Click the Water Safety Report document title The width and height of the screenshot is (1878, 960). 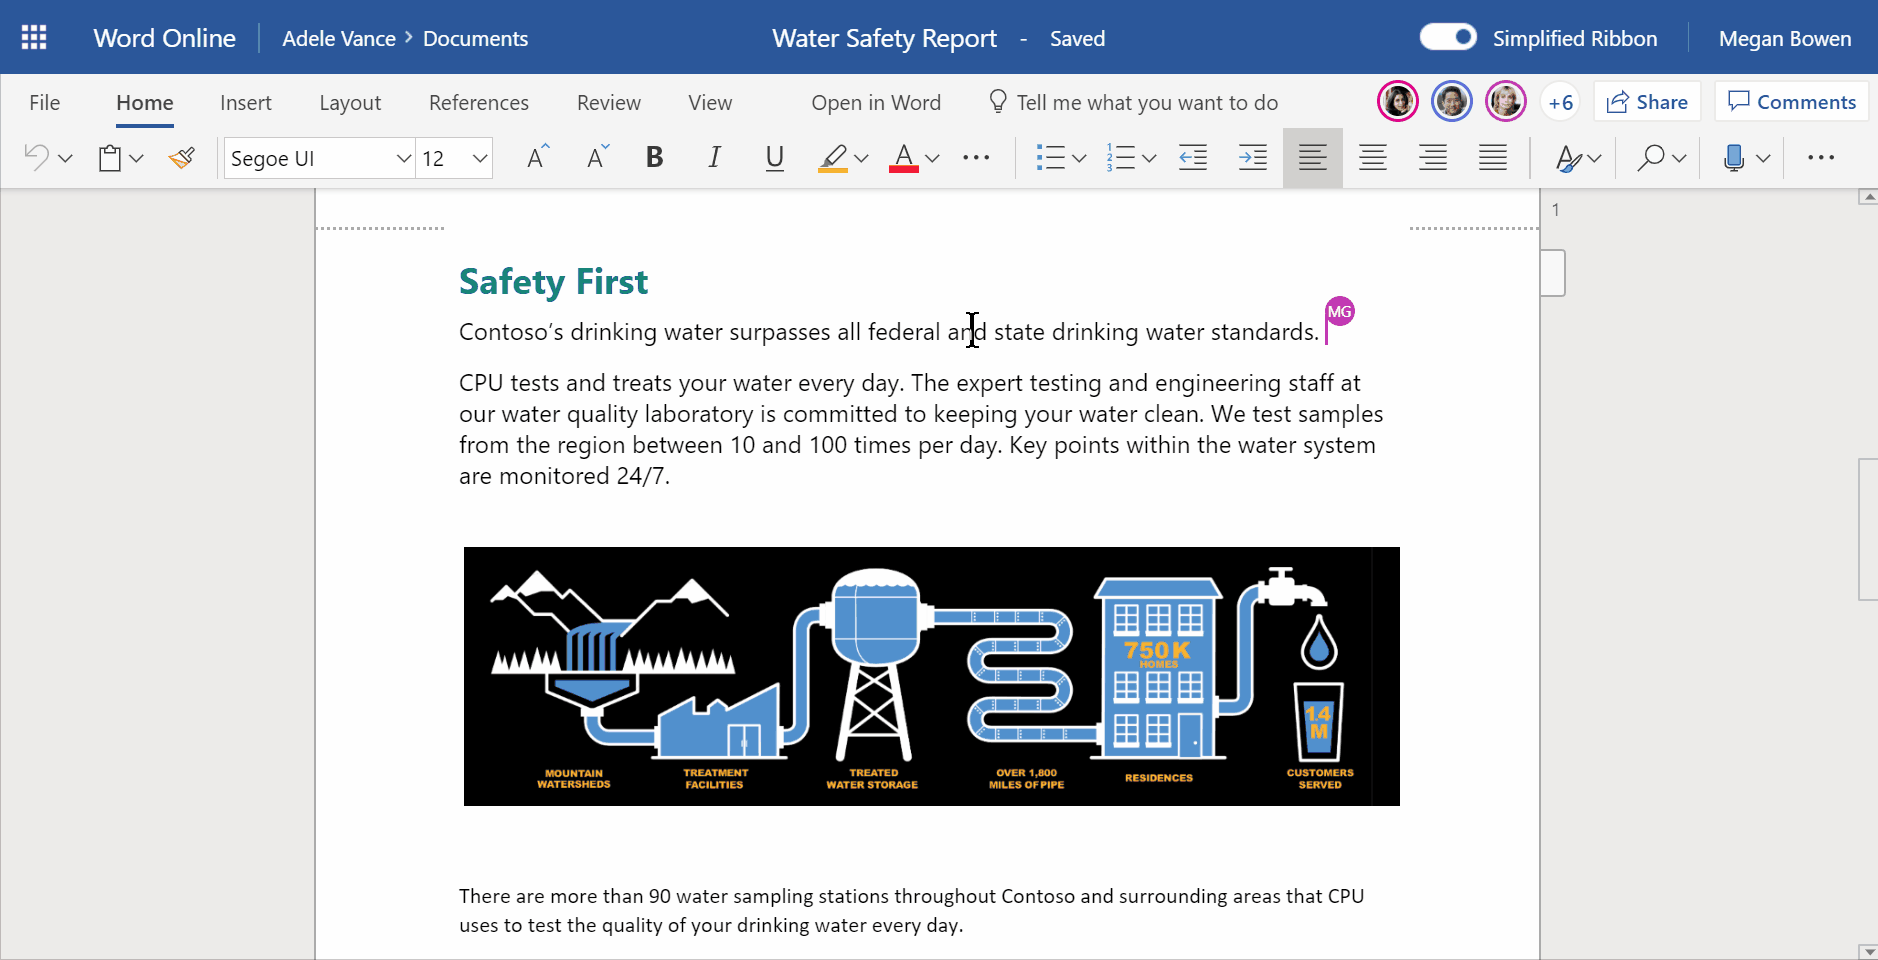[885, 39]
